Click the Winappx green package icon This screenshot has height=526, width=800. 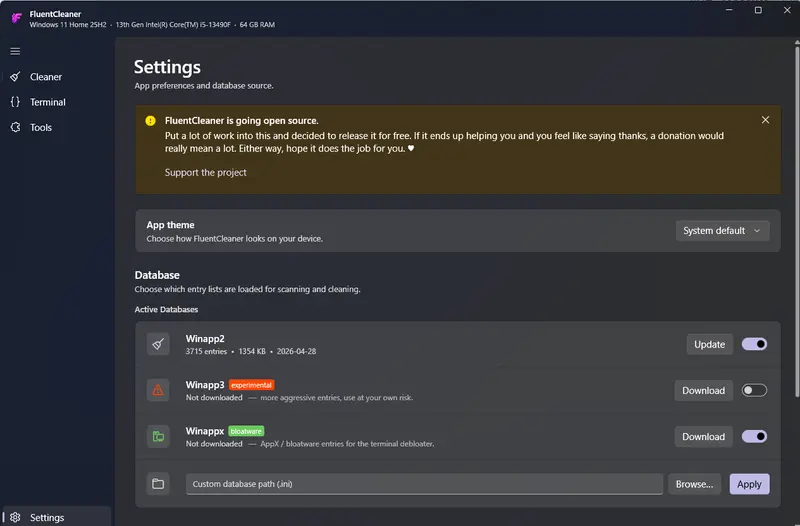pos(158,437)
